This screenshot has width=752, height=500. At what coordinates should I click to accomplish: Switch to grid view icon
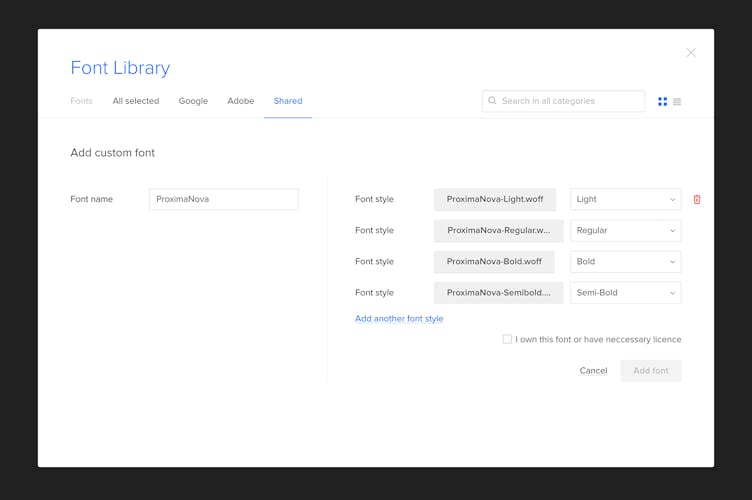pos(662,101)
